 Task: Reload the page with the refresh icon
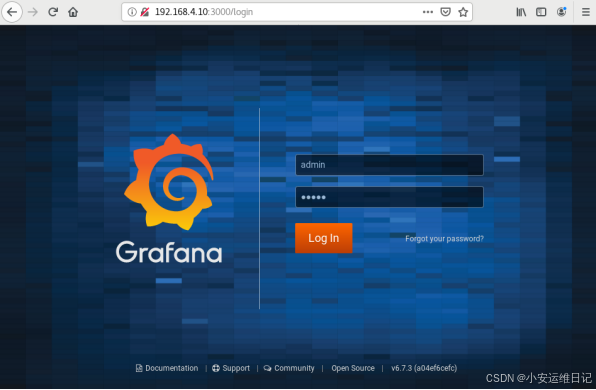pos(53,12)
